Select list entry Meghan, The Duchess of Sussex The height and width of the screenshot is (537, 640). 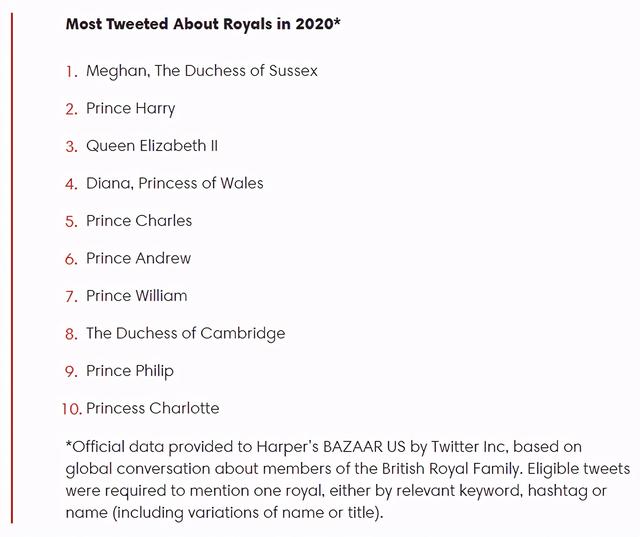tap(202, 71)
